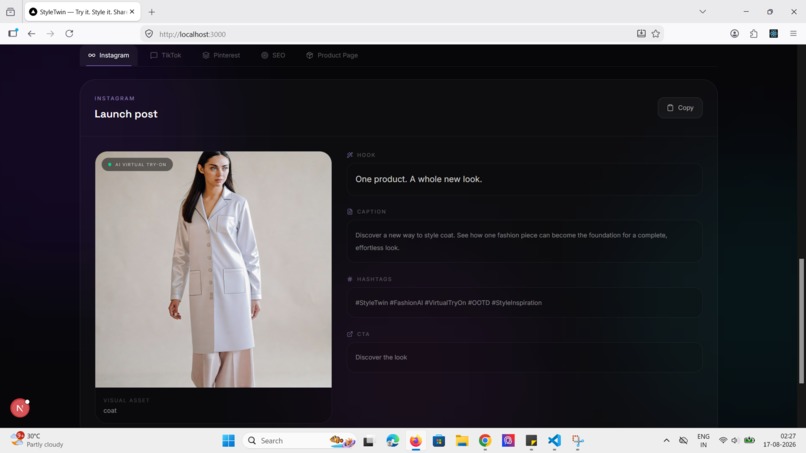The image size is (806, 453).
Task: Open the Pinterest tab
Action: 221,55
